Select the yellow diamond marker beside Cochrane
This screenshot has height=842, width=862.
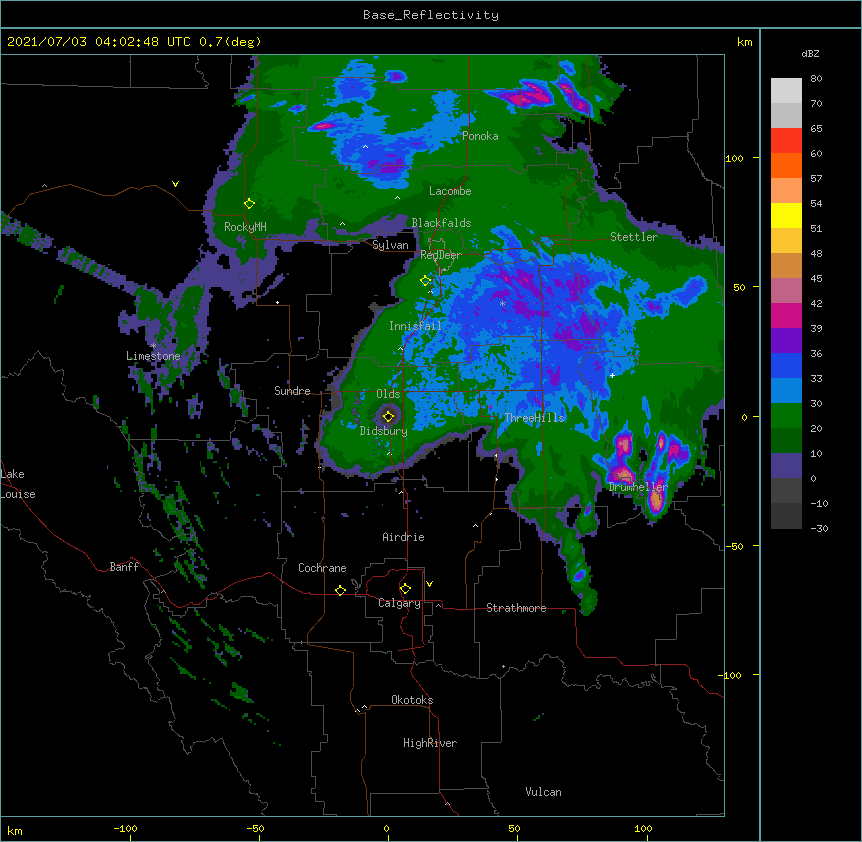coord(340,590)
